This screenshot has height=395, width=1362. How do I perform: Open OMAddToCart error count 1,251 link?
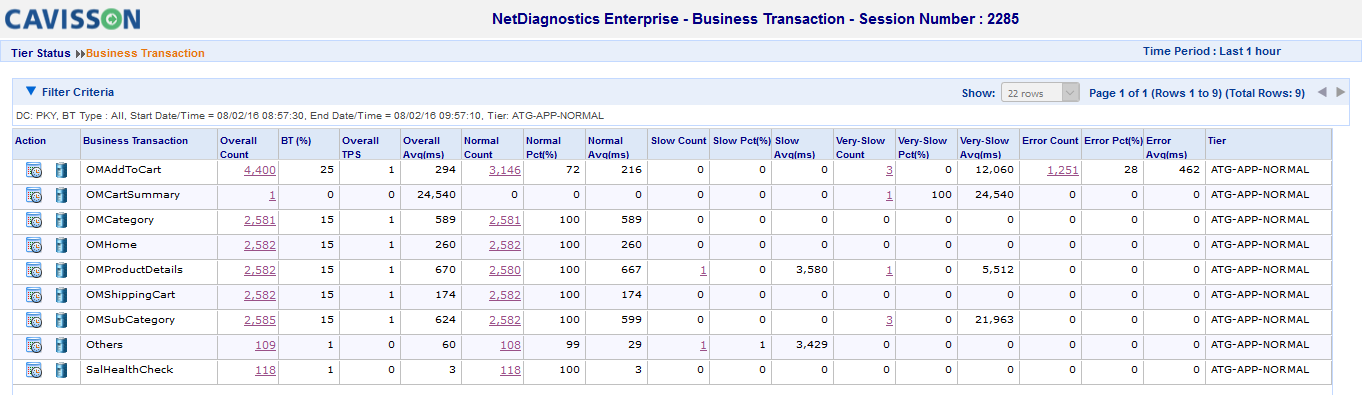tap(1063, 171)
